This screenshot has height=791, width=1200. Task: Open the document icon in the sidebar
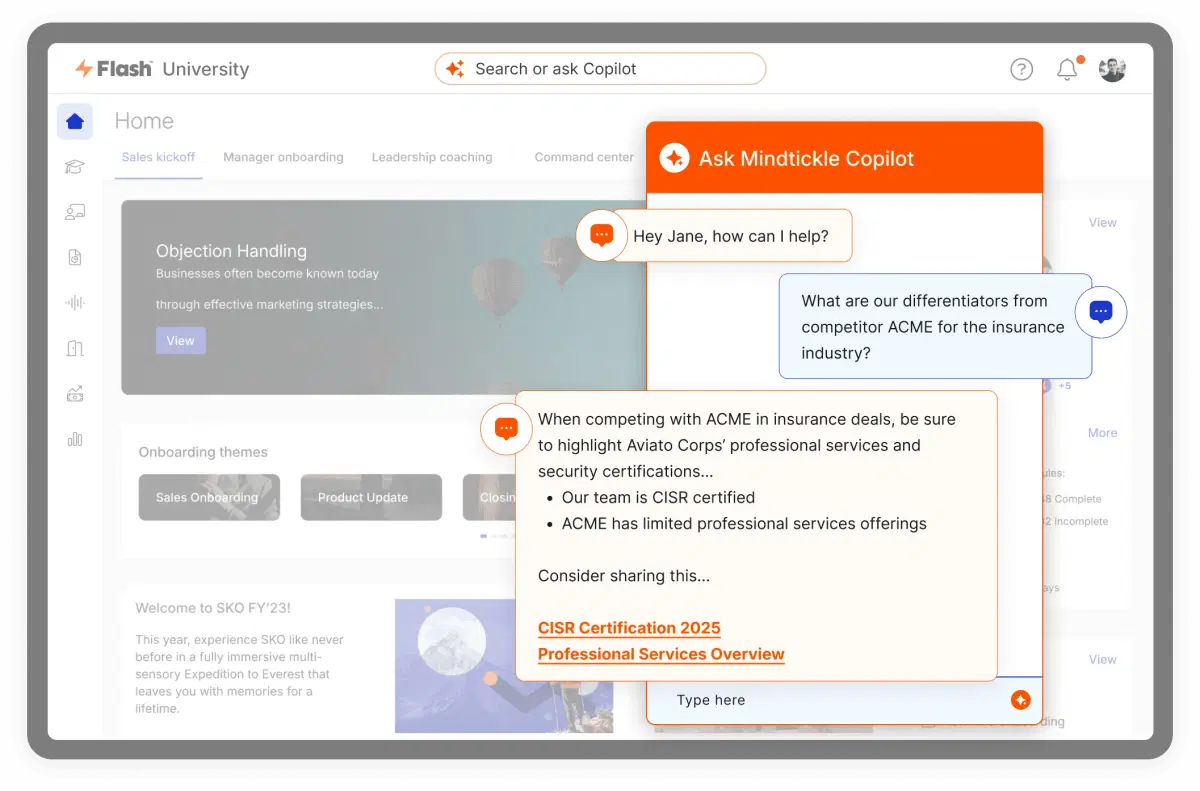[74, 257]
